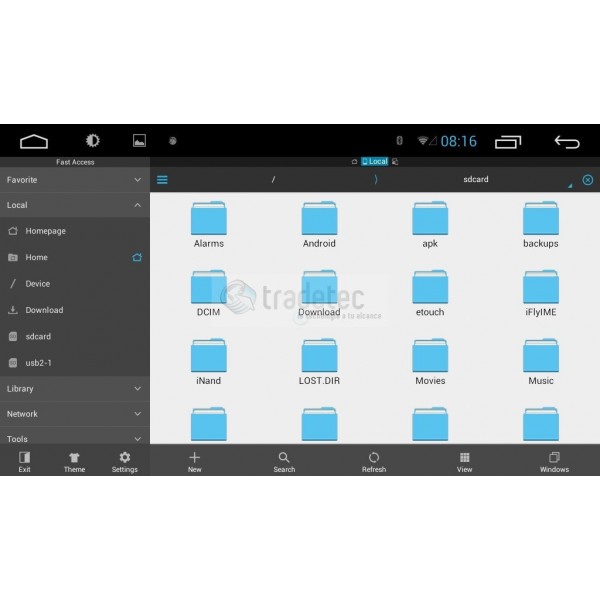Image resolution: width=600 pixels, height=600 pixels.
Task: Toggle the hamburger menu in path bar
Action: pos(162,180)
